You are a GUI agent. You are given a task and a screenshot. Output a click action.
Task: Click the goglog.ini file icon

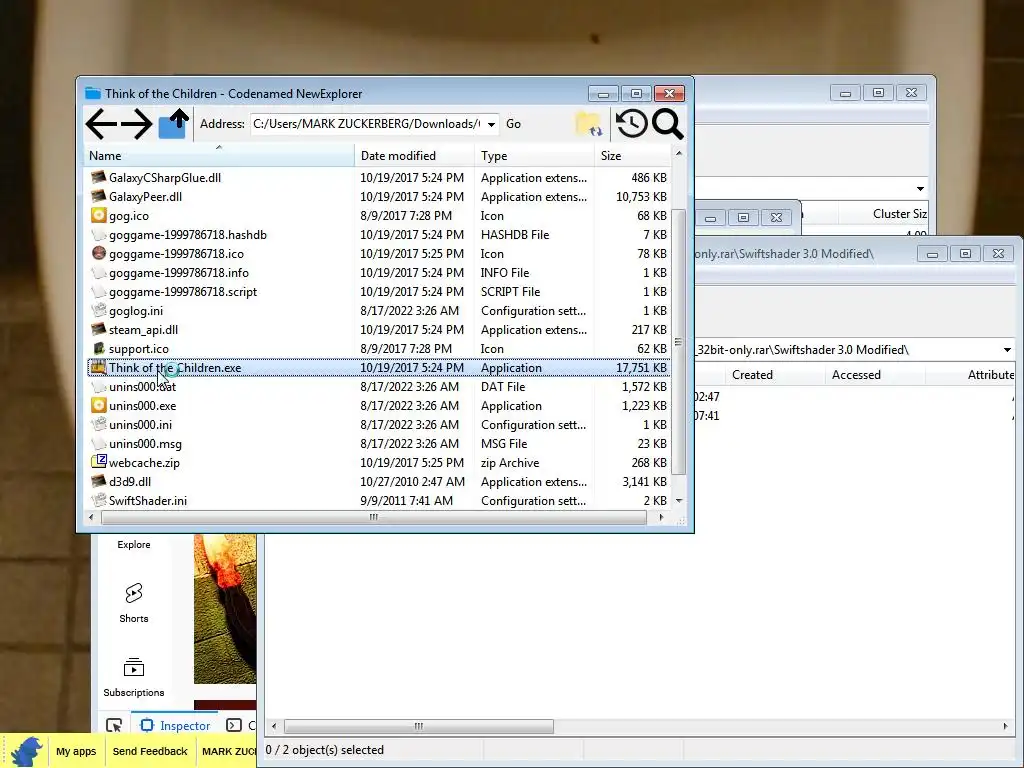[x=99, y=310]
